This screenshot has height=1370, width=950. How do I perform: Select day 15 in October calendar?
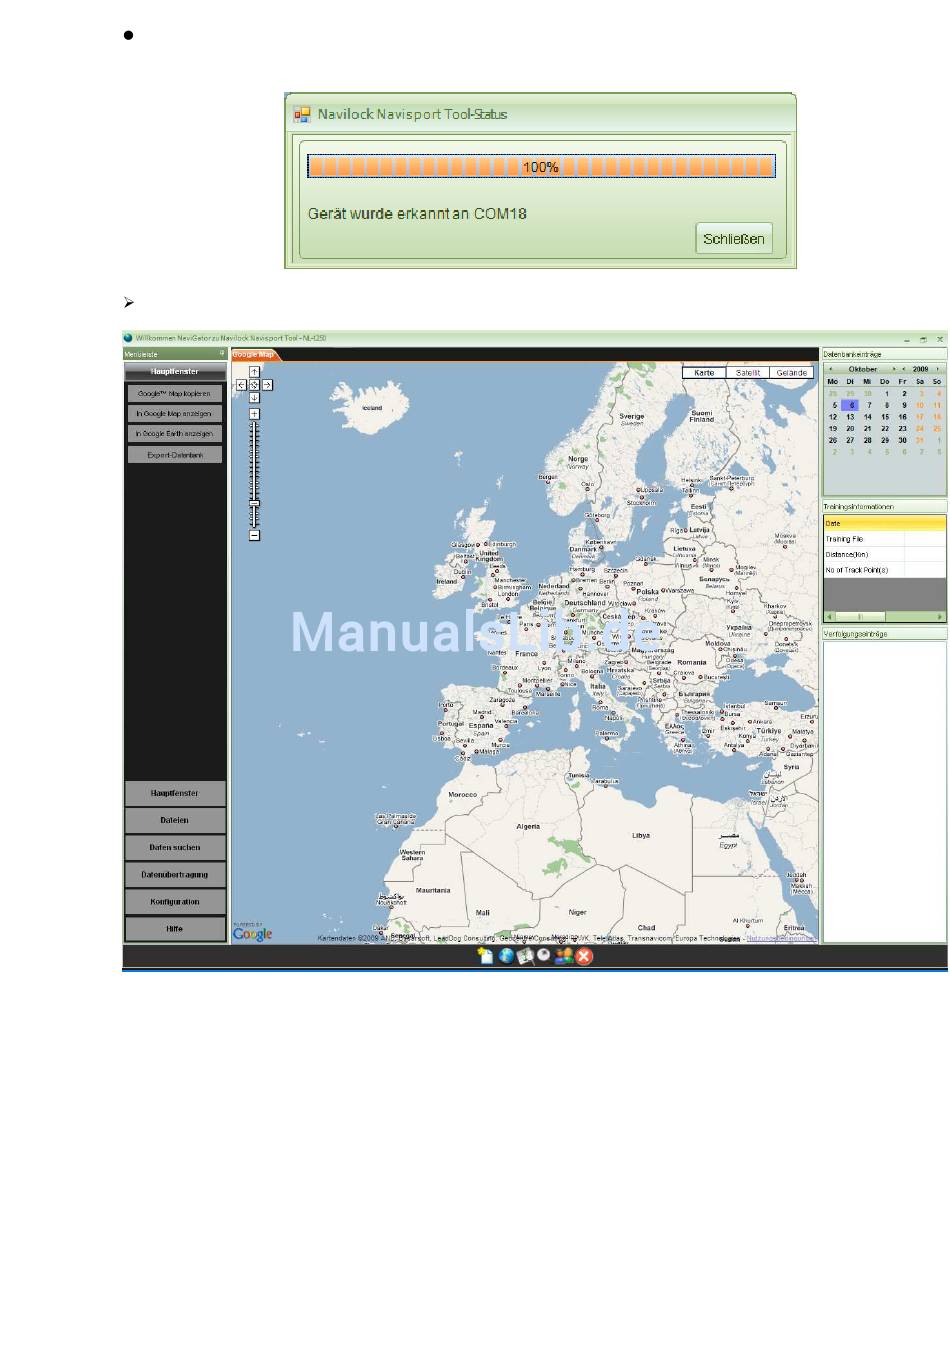click(x=885, y=417)
